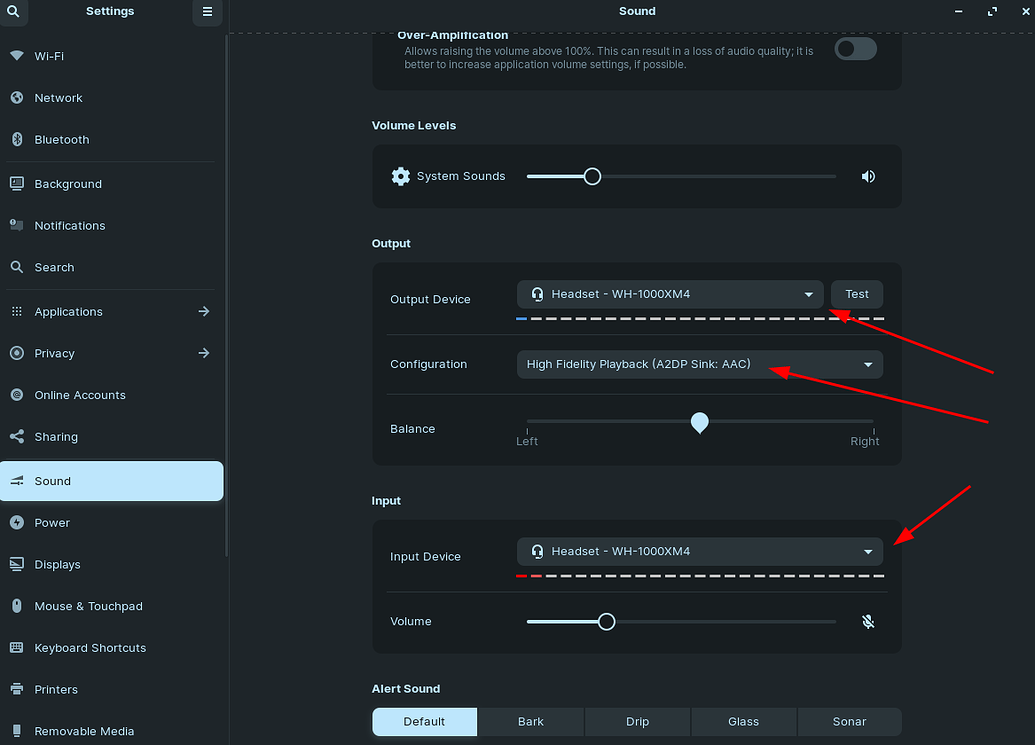This screenshot has height=745, width=1035.
Task: Click the Wi-Fi sidebar icon
Action: click(x=17, y=55)
